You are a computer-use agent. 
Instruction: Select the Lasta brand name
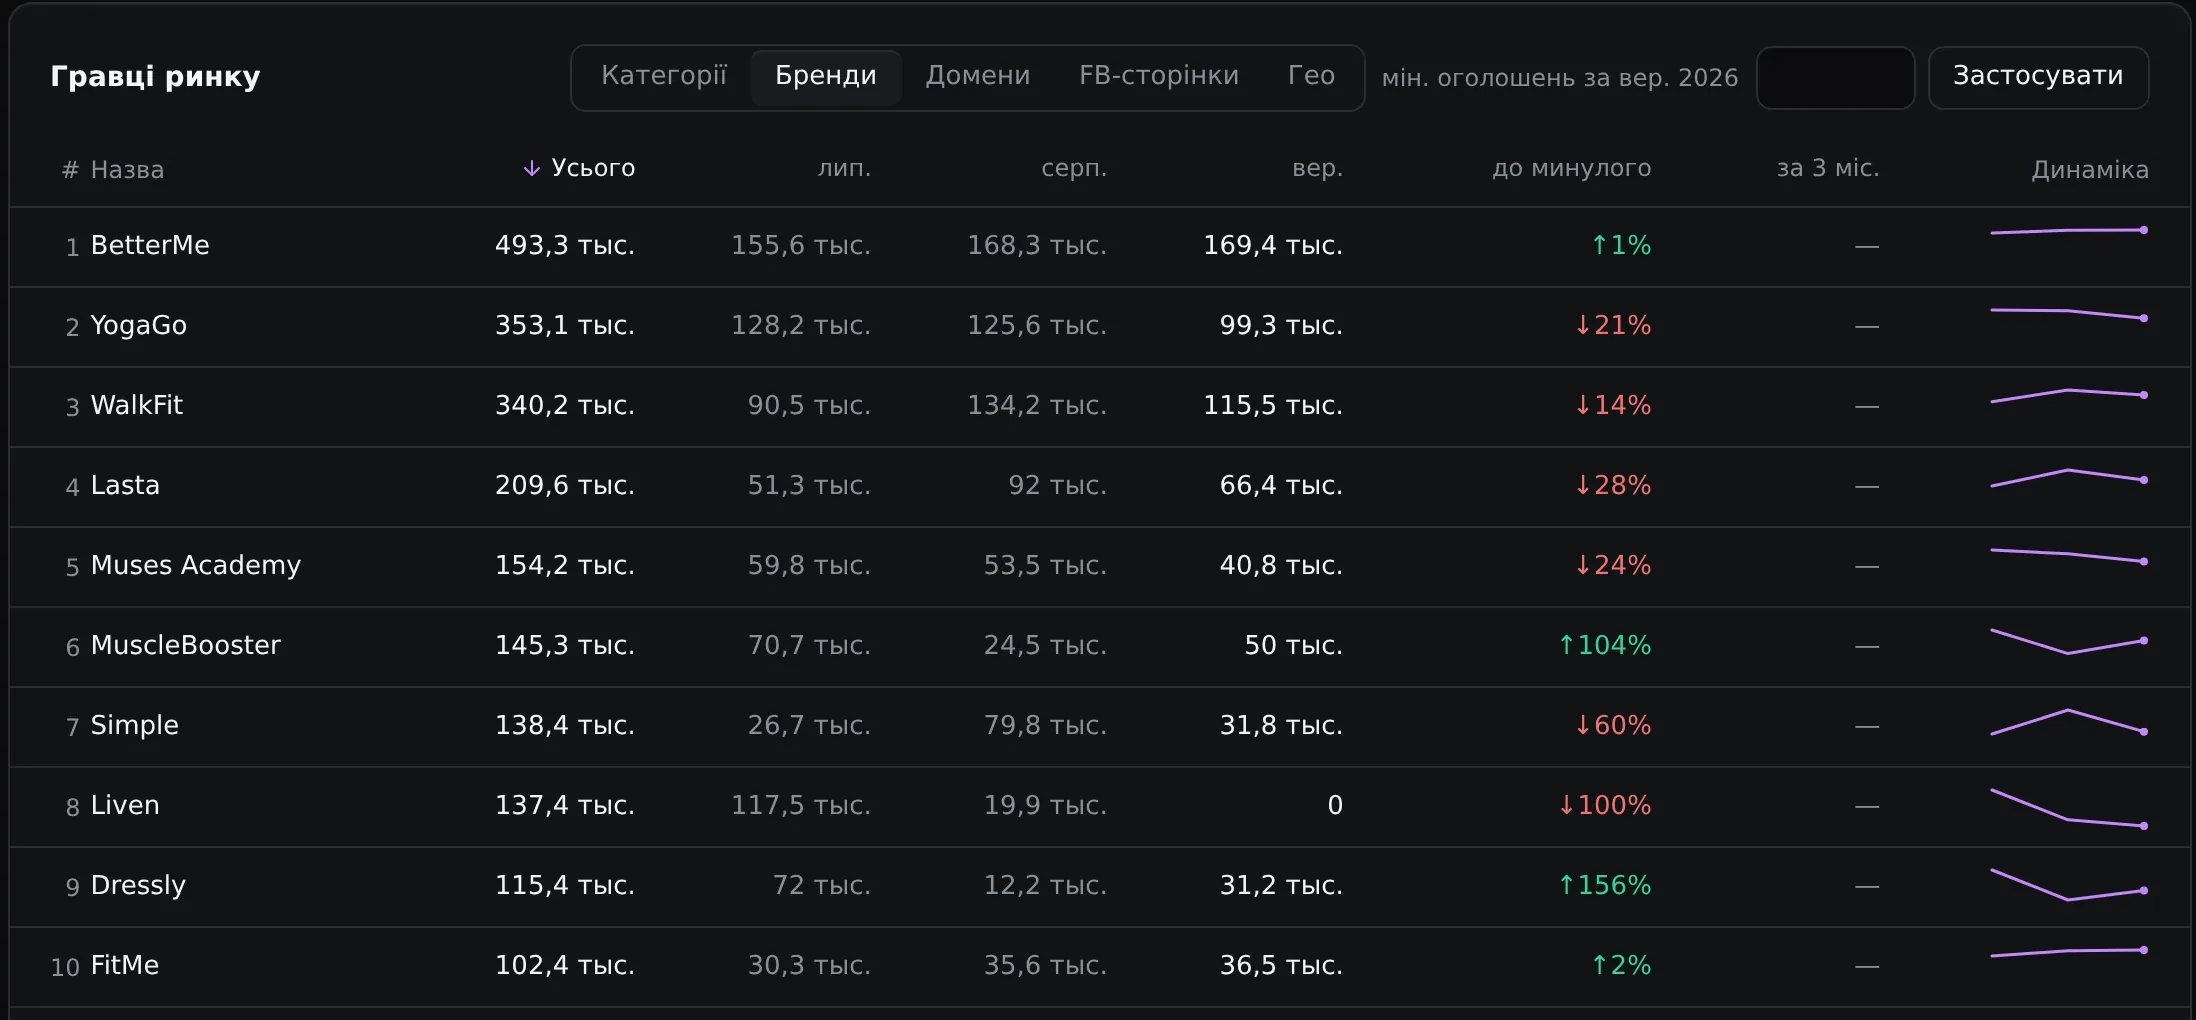point(125,485)
